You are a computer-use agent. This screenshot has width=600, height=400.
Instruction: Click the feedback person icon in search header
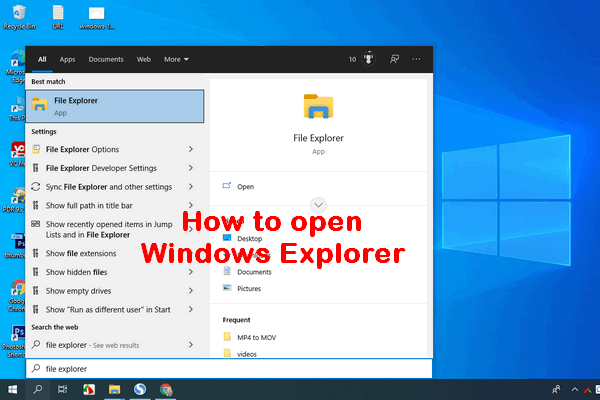tap(394, 59)
